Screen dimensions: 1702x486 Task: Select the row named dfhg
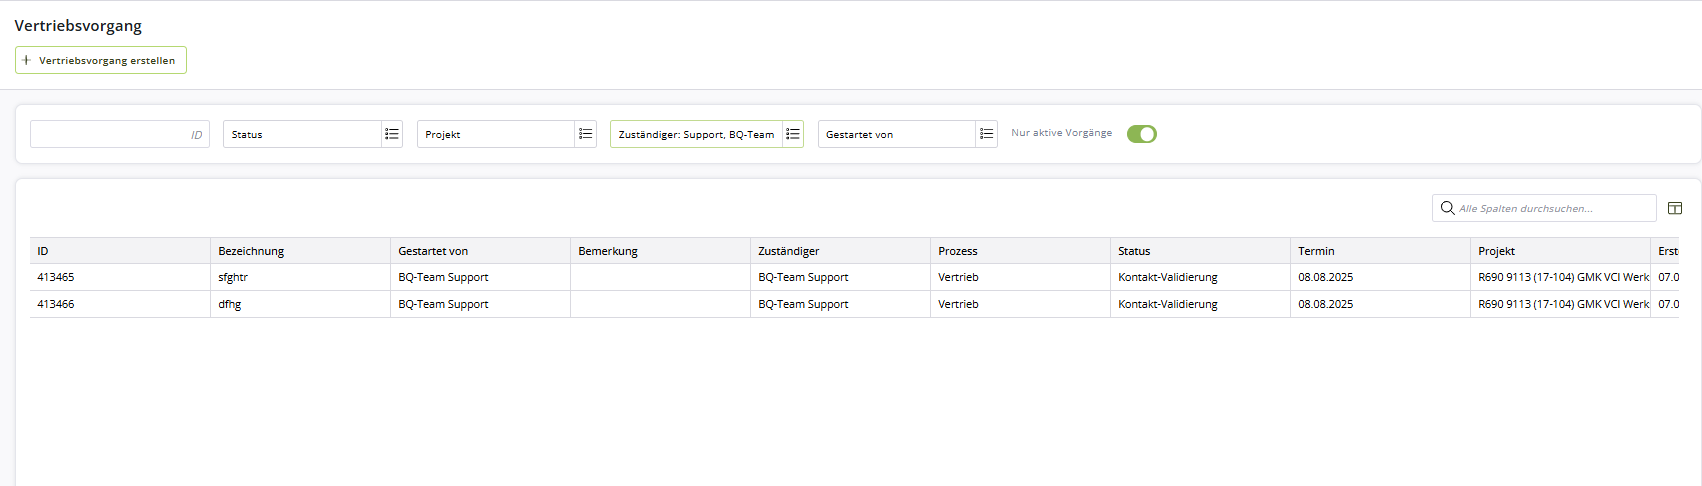(x=230, y=304)
